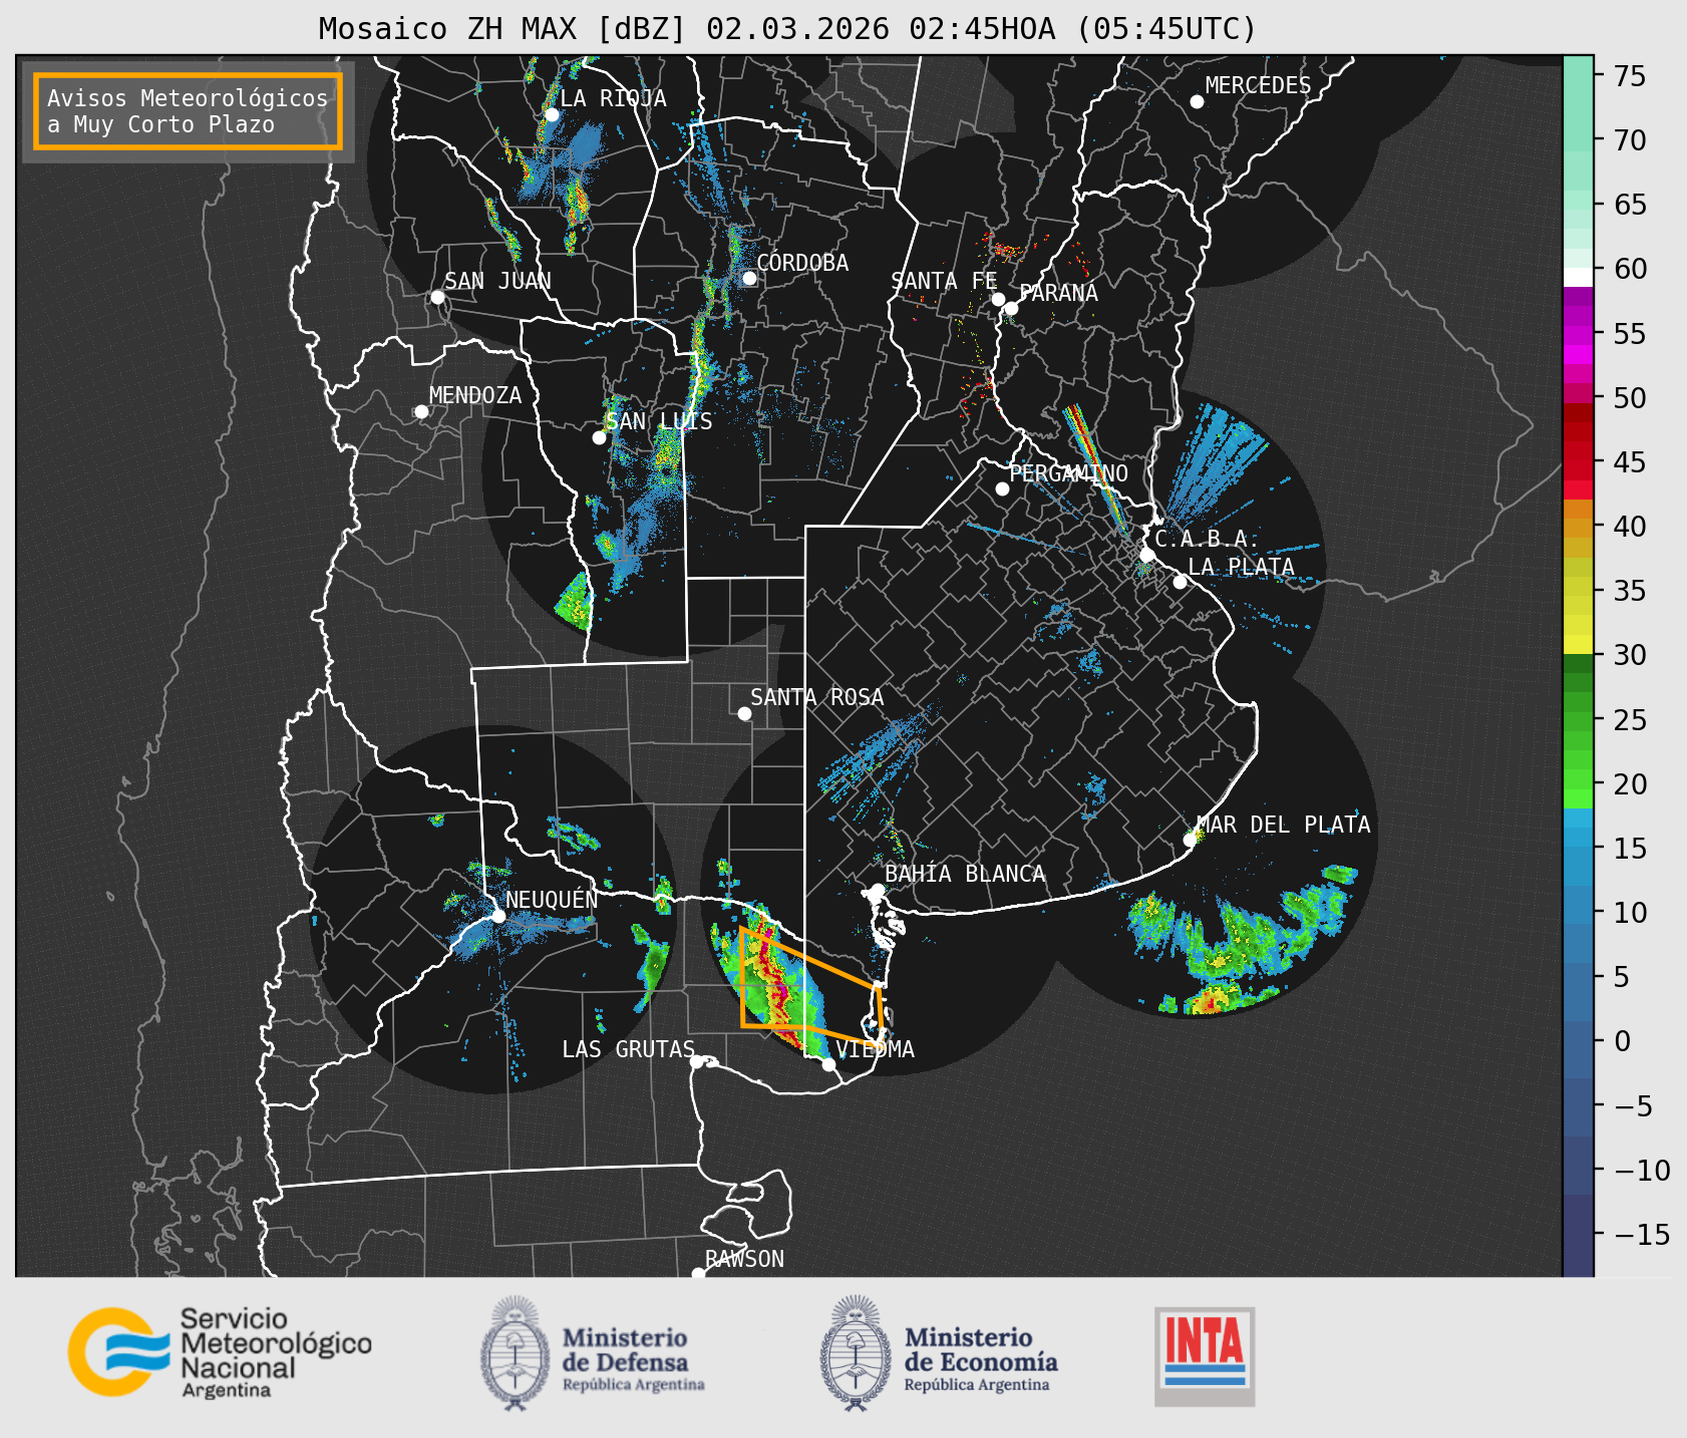
Task: Click the SANTA FE city marker
Action: [x=998, y=299]
